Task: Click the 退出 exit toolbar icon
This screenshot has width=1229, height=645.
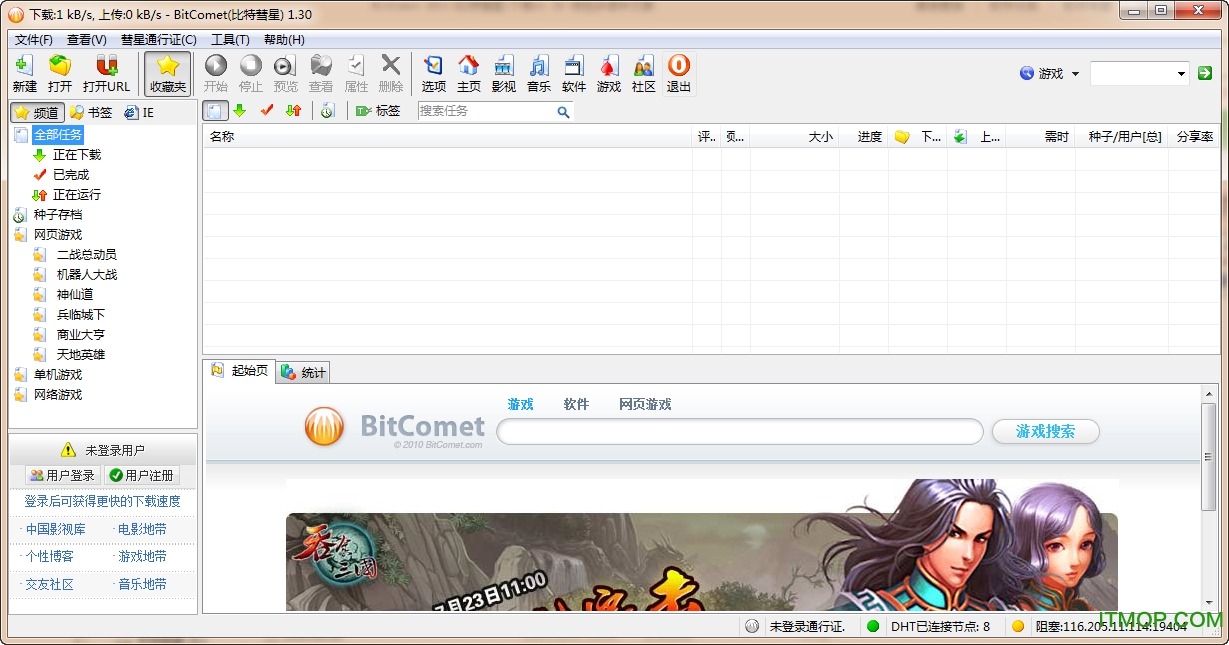Action: (679, 74)
